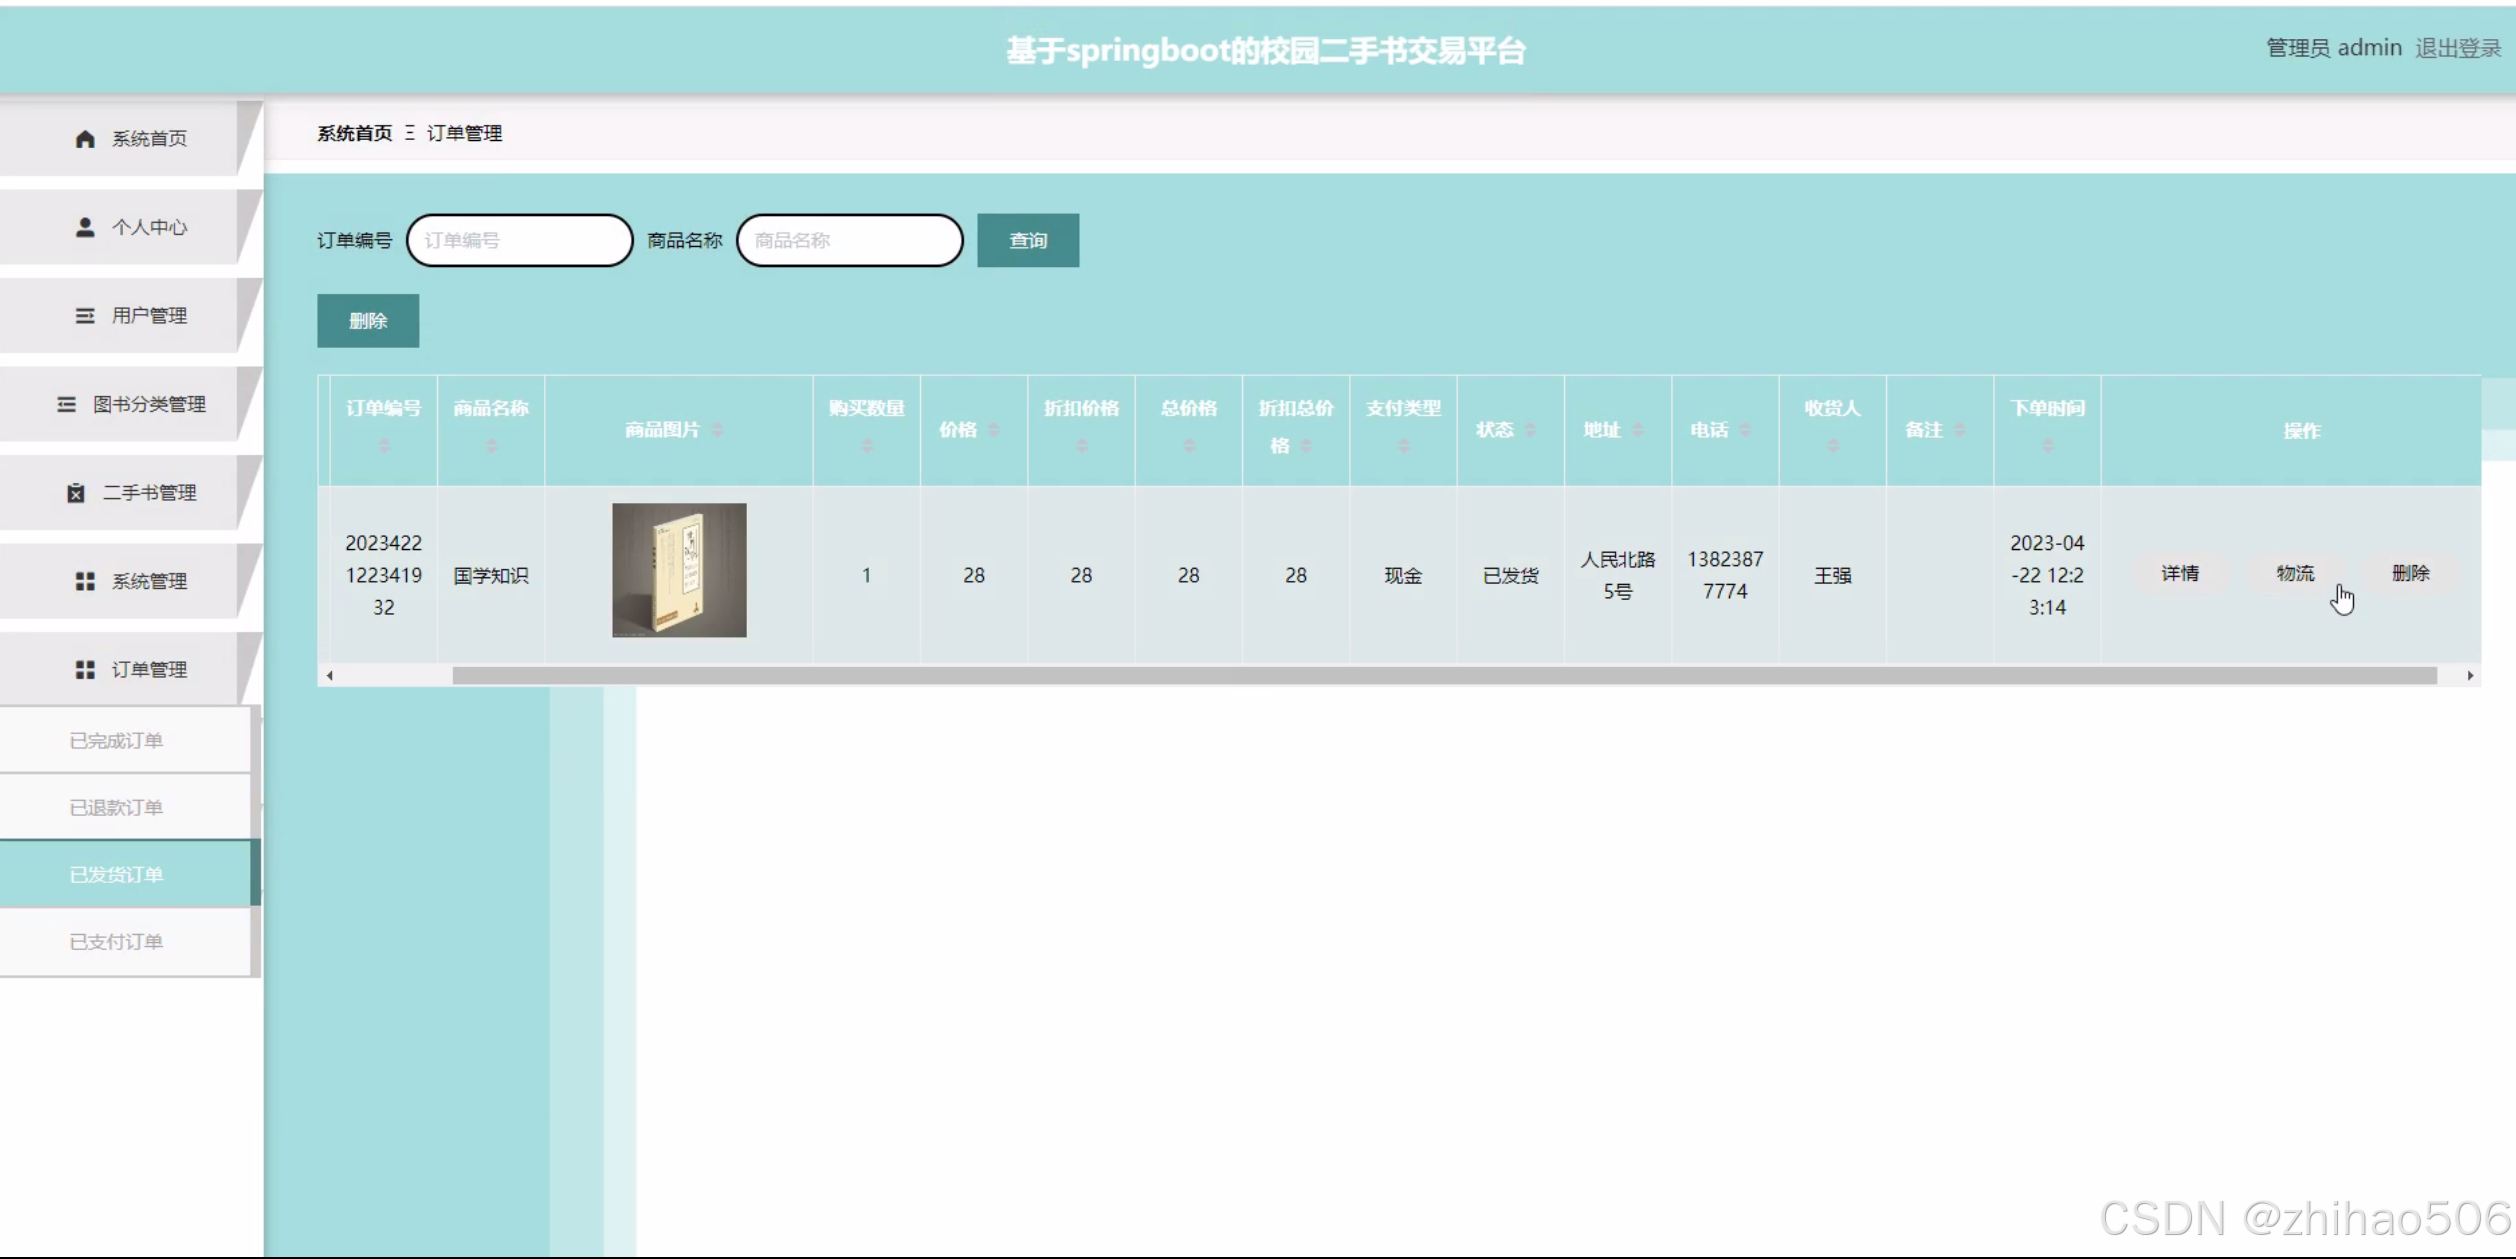Sort by 价格 column arrows
2516x1259 pixels.
[x=994, y=430]
